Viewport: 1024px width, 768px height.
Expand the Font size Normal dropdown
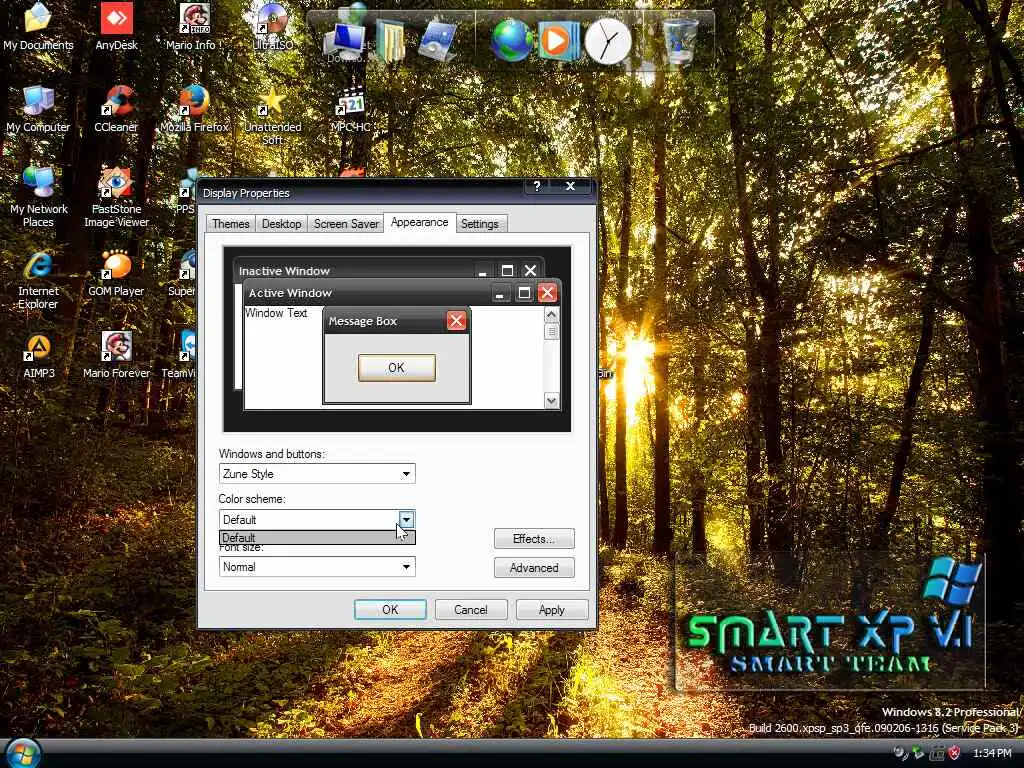(x=406, y=566)
